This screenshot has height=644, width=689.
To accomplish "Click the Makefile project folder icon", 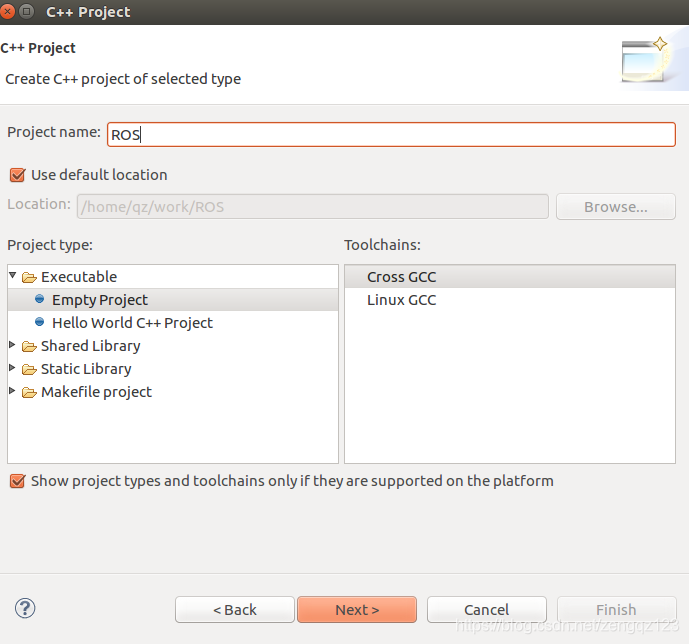I will pos(29,392).
